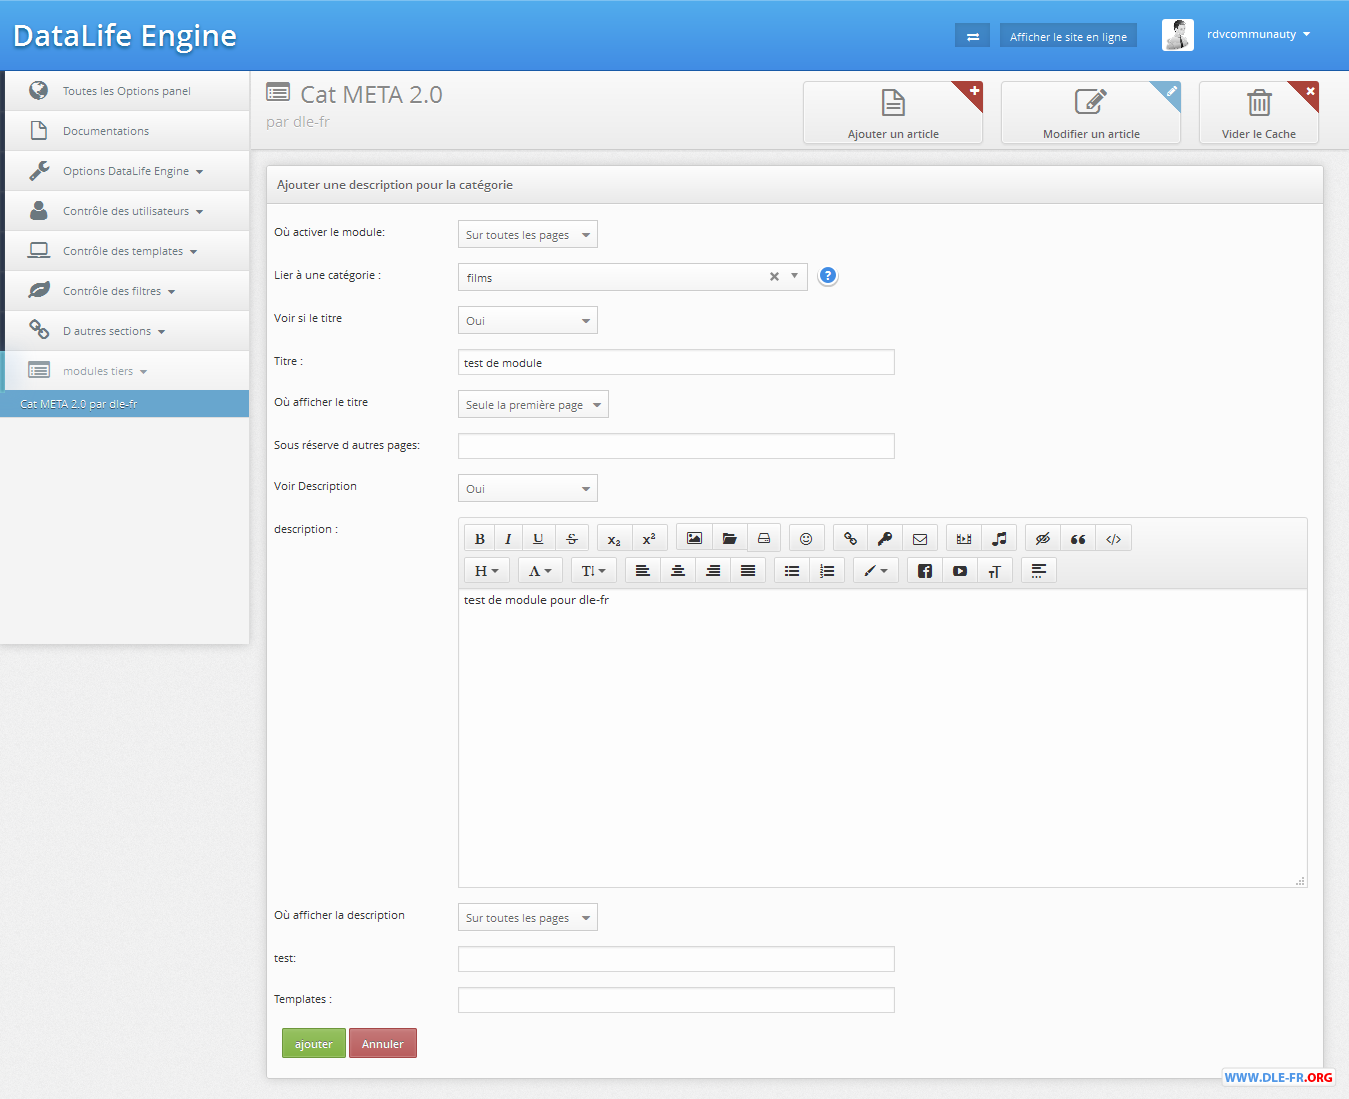Image resolution: width=1349 pixels, height=1099 pixels.
Task: Insert hidden text with the crossed eye icon
Action: [x=1043, y=539]
